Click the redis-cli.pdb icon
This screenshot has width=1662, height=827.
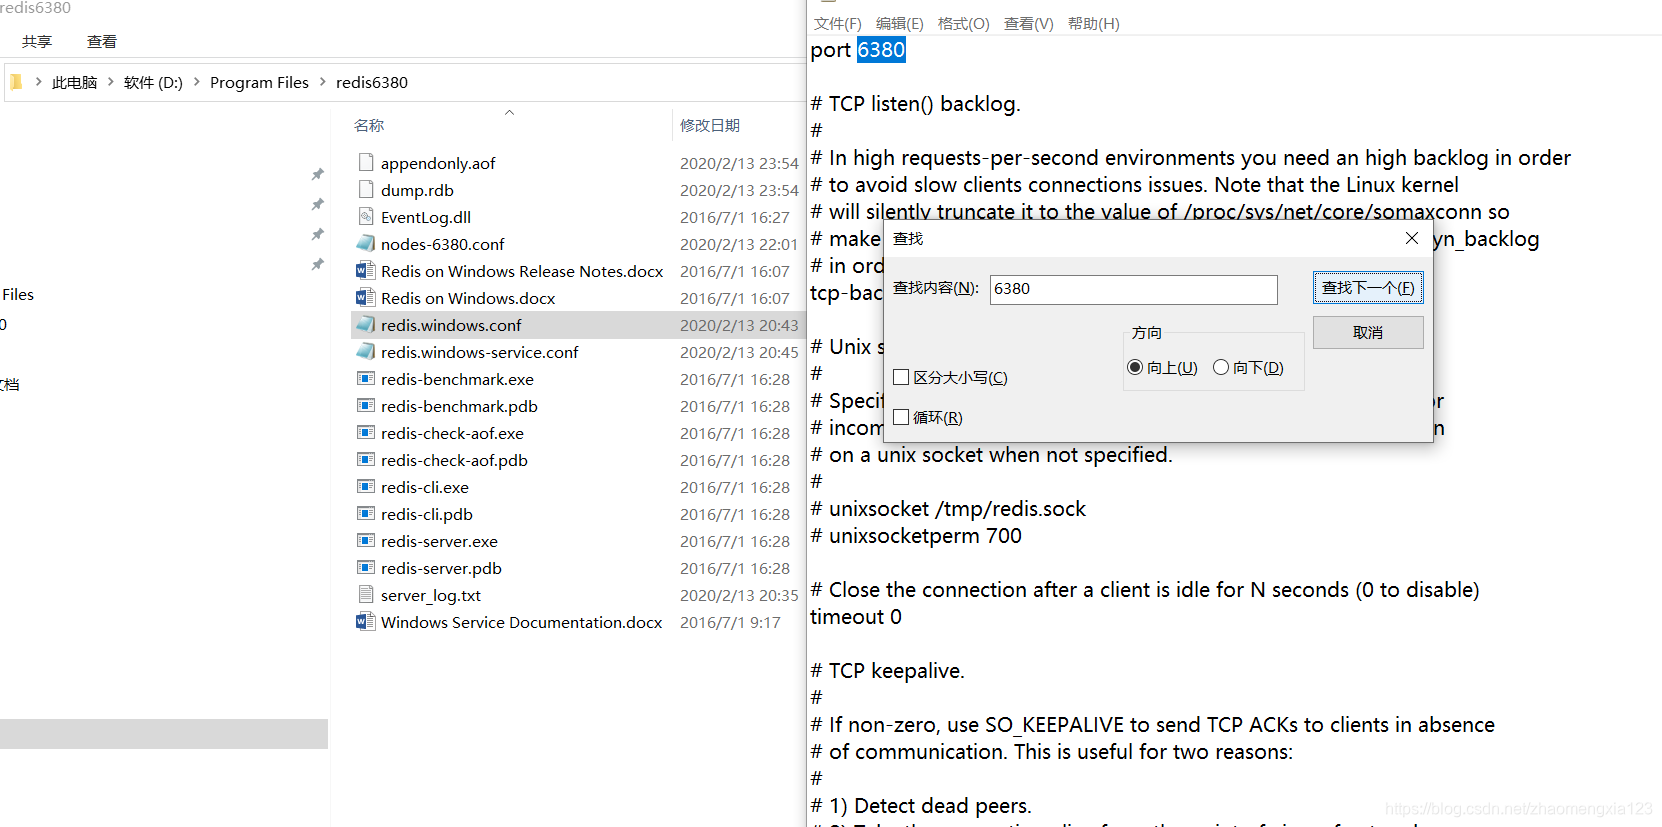coord(366,513)
